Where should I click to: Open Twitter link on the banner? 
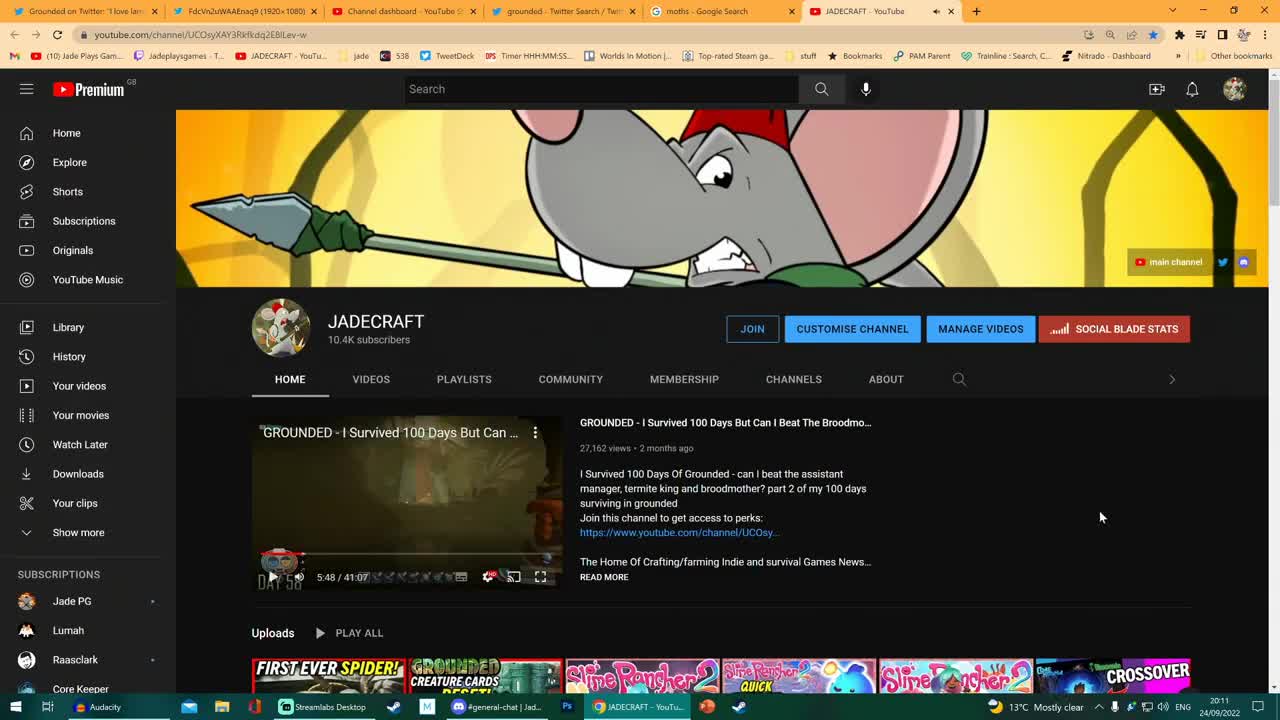[x=1222, y=262]
